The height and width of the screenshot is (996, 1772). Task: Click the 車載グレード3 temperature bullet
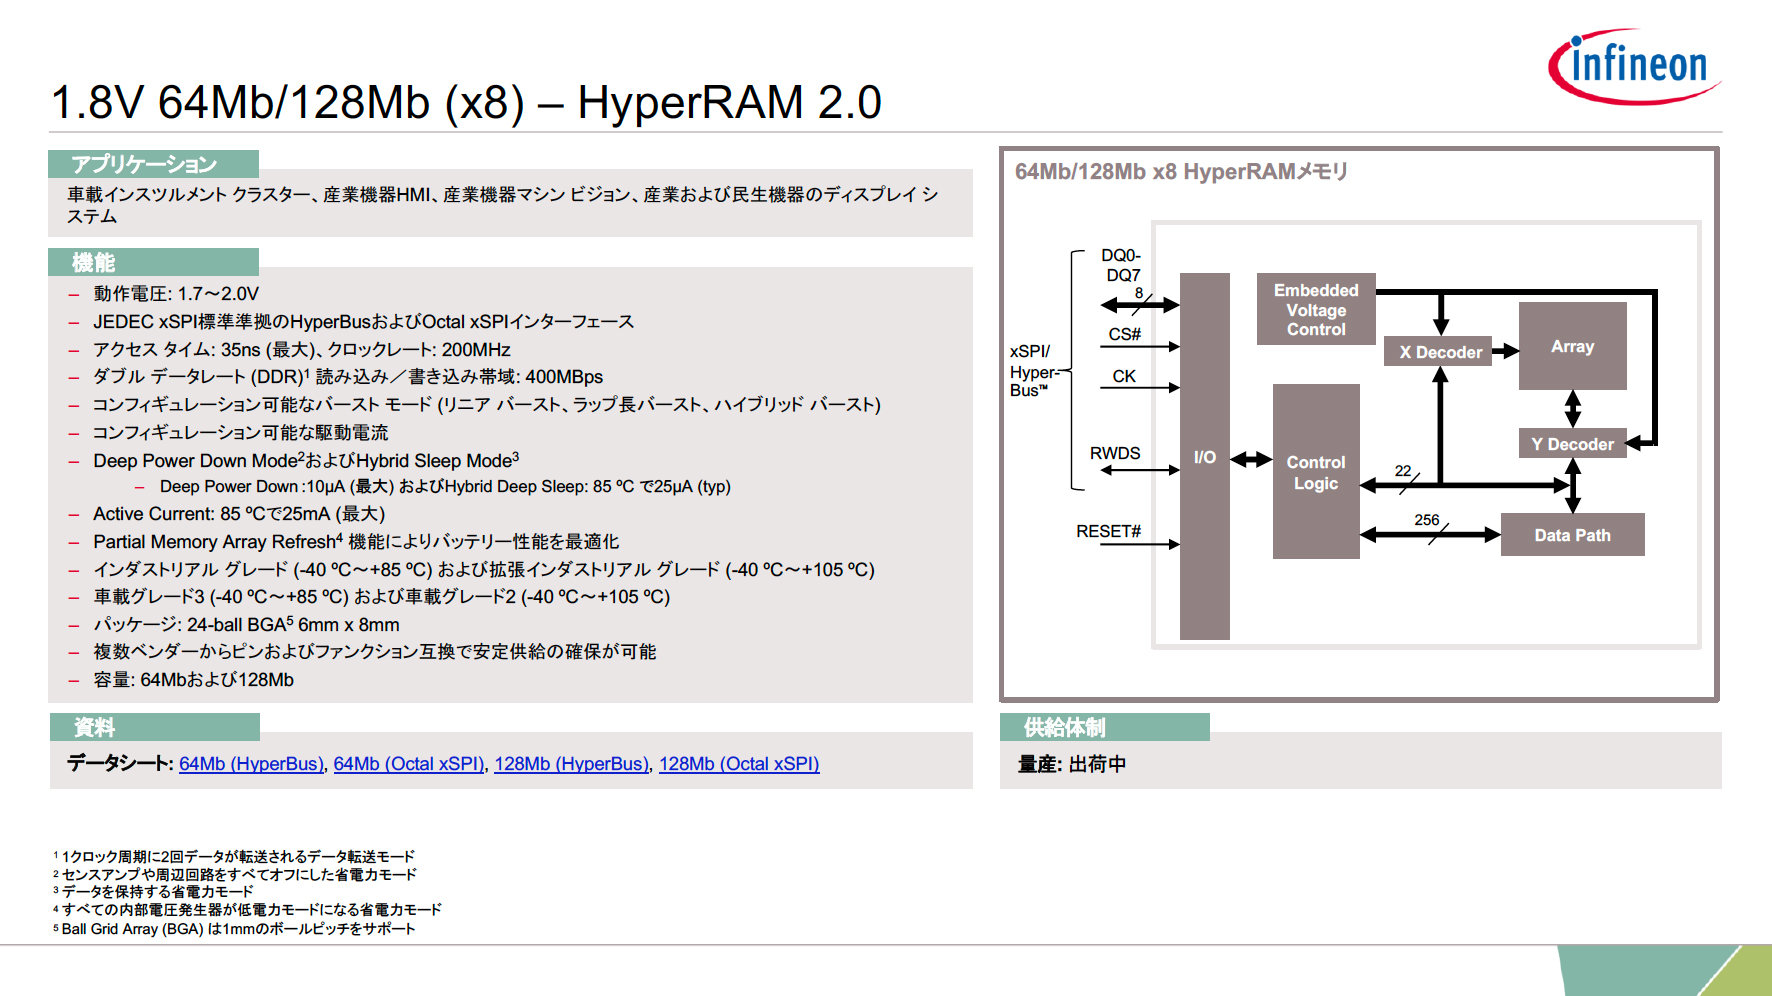pos(381,597)
